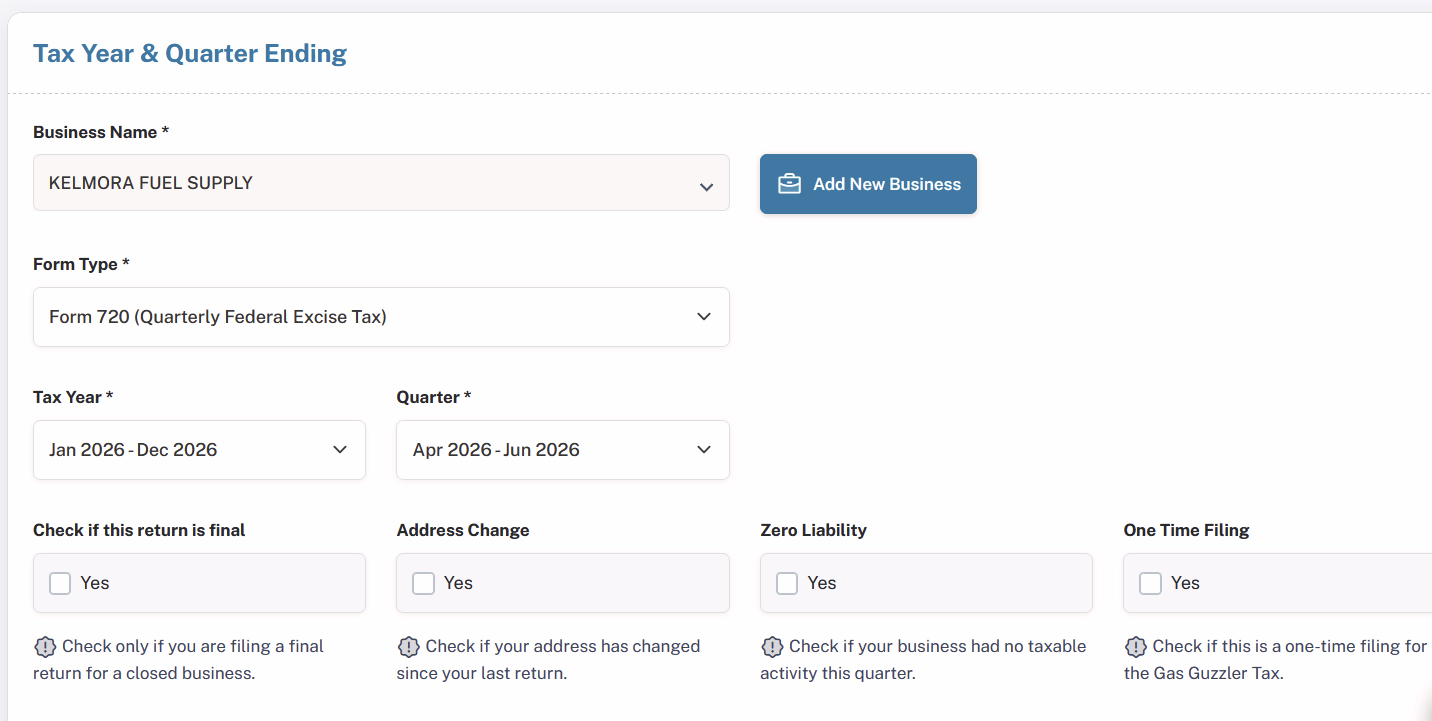Click the Business Name field label

click(x=101, y=132)
